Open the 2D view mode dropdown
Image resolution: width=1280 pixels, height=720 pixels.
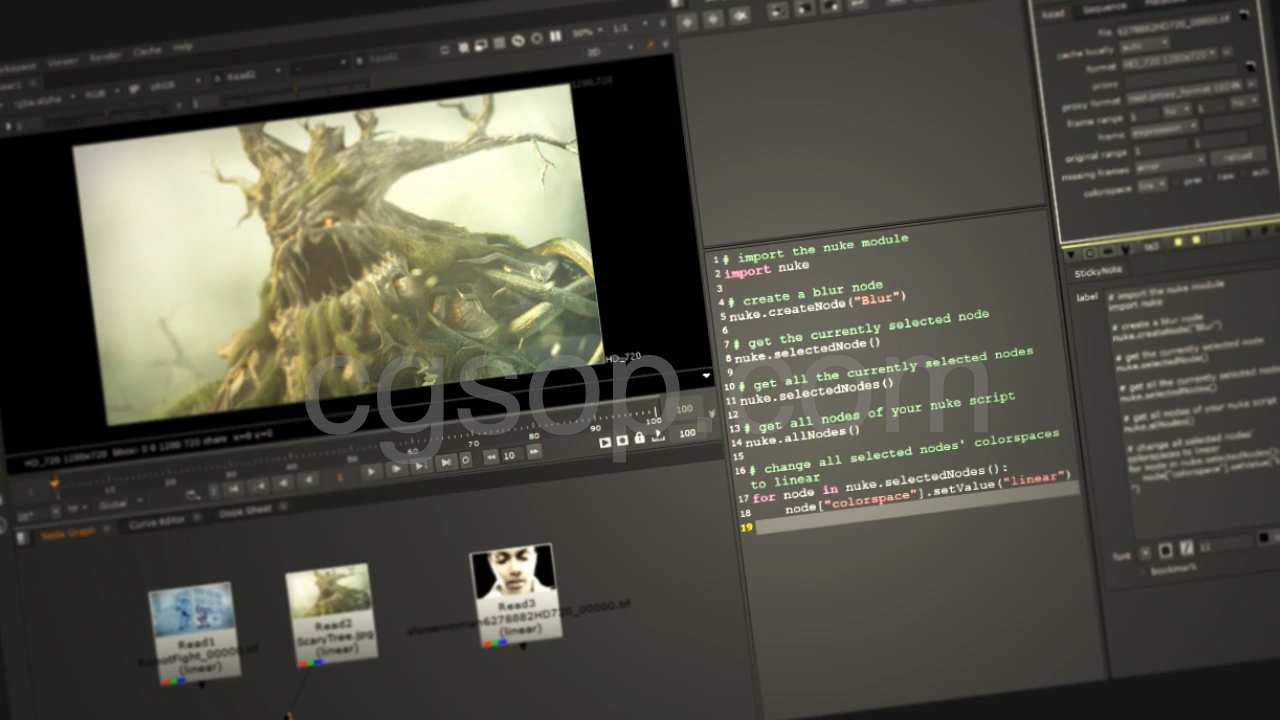coord(611,50)
